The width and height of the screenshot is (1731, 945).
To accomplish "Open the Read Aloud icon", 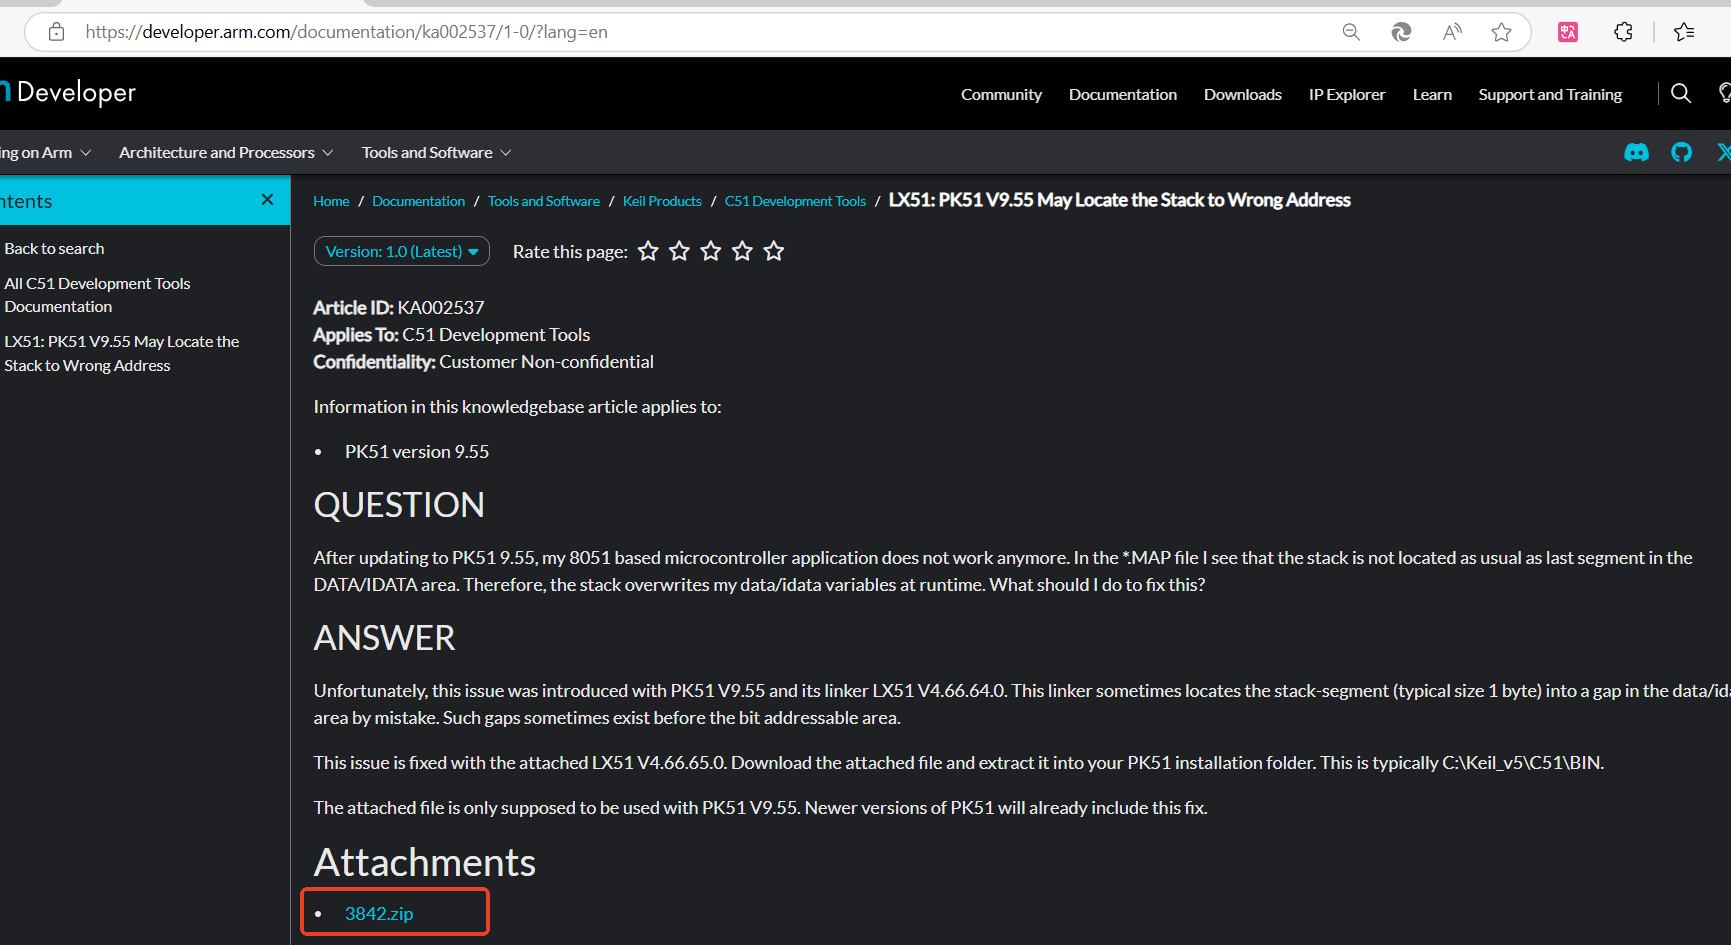I will 1452,32.
